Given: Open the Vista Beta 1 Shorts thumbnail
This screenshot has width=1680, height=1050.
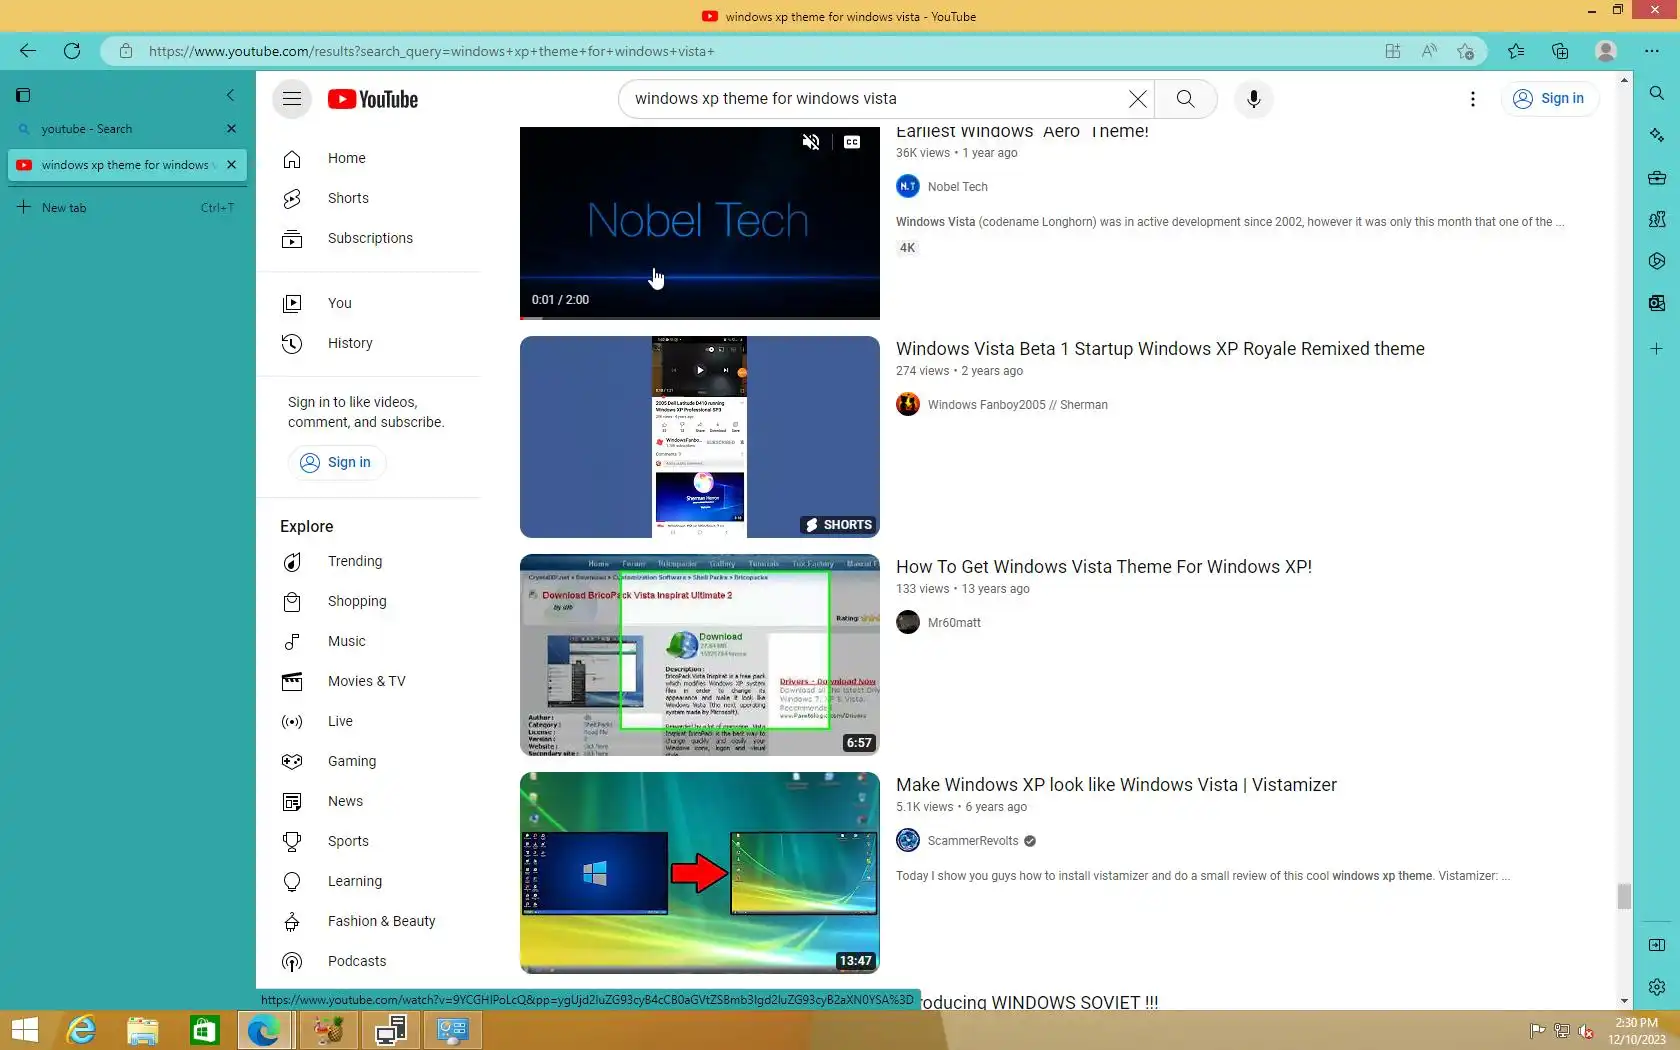Looking at the screenshot, I should pyautogui.click(x=700, y=437).
